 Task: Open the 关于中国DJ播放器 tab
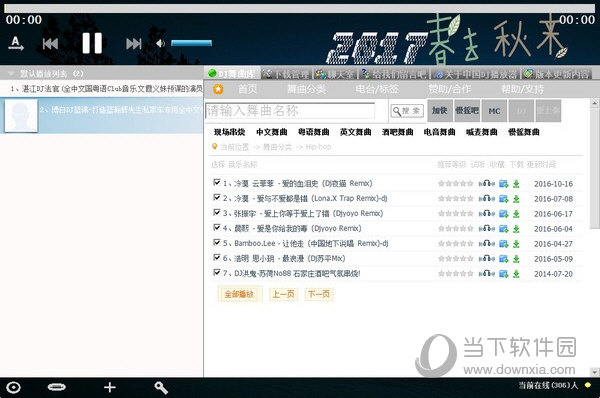(x=476, y=74)
